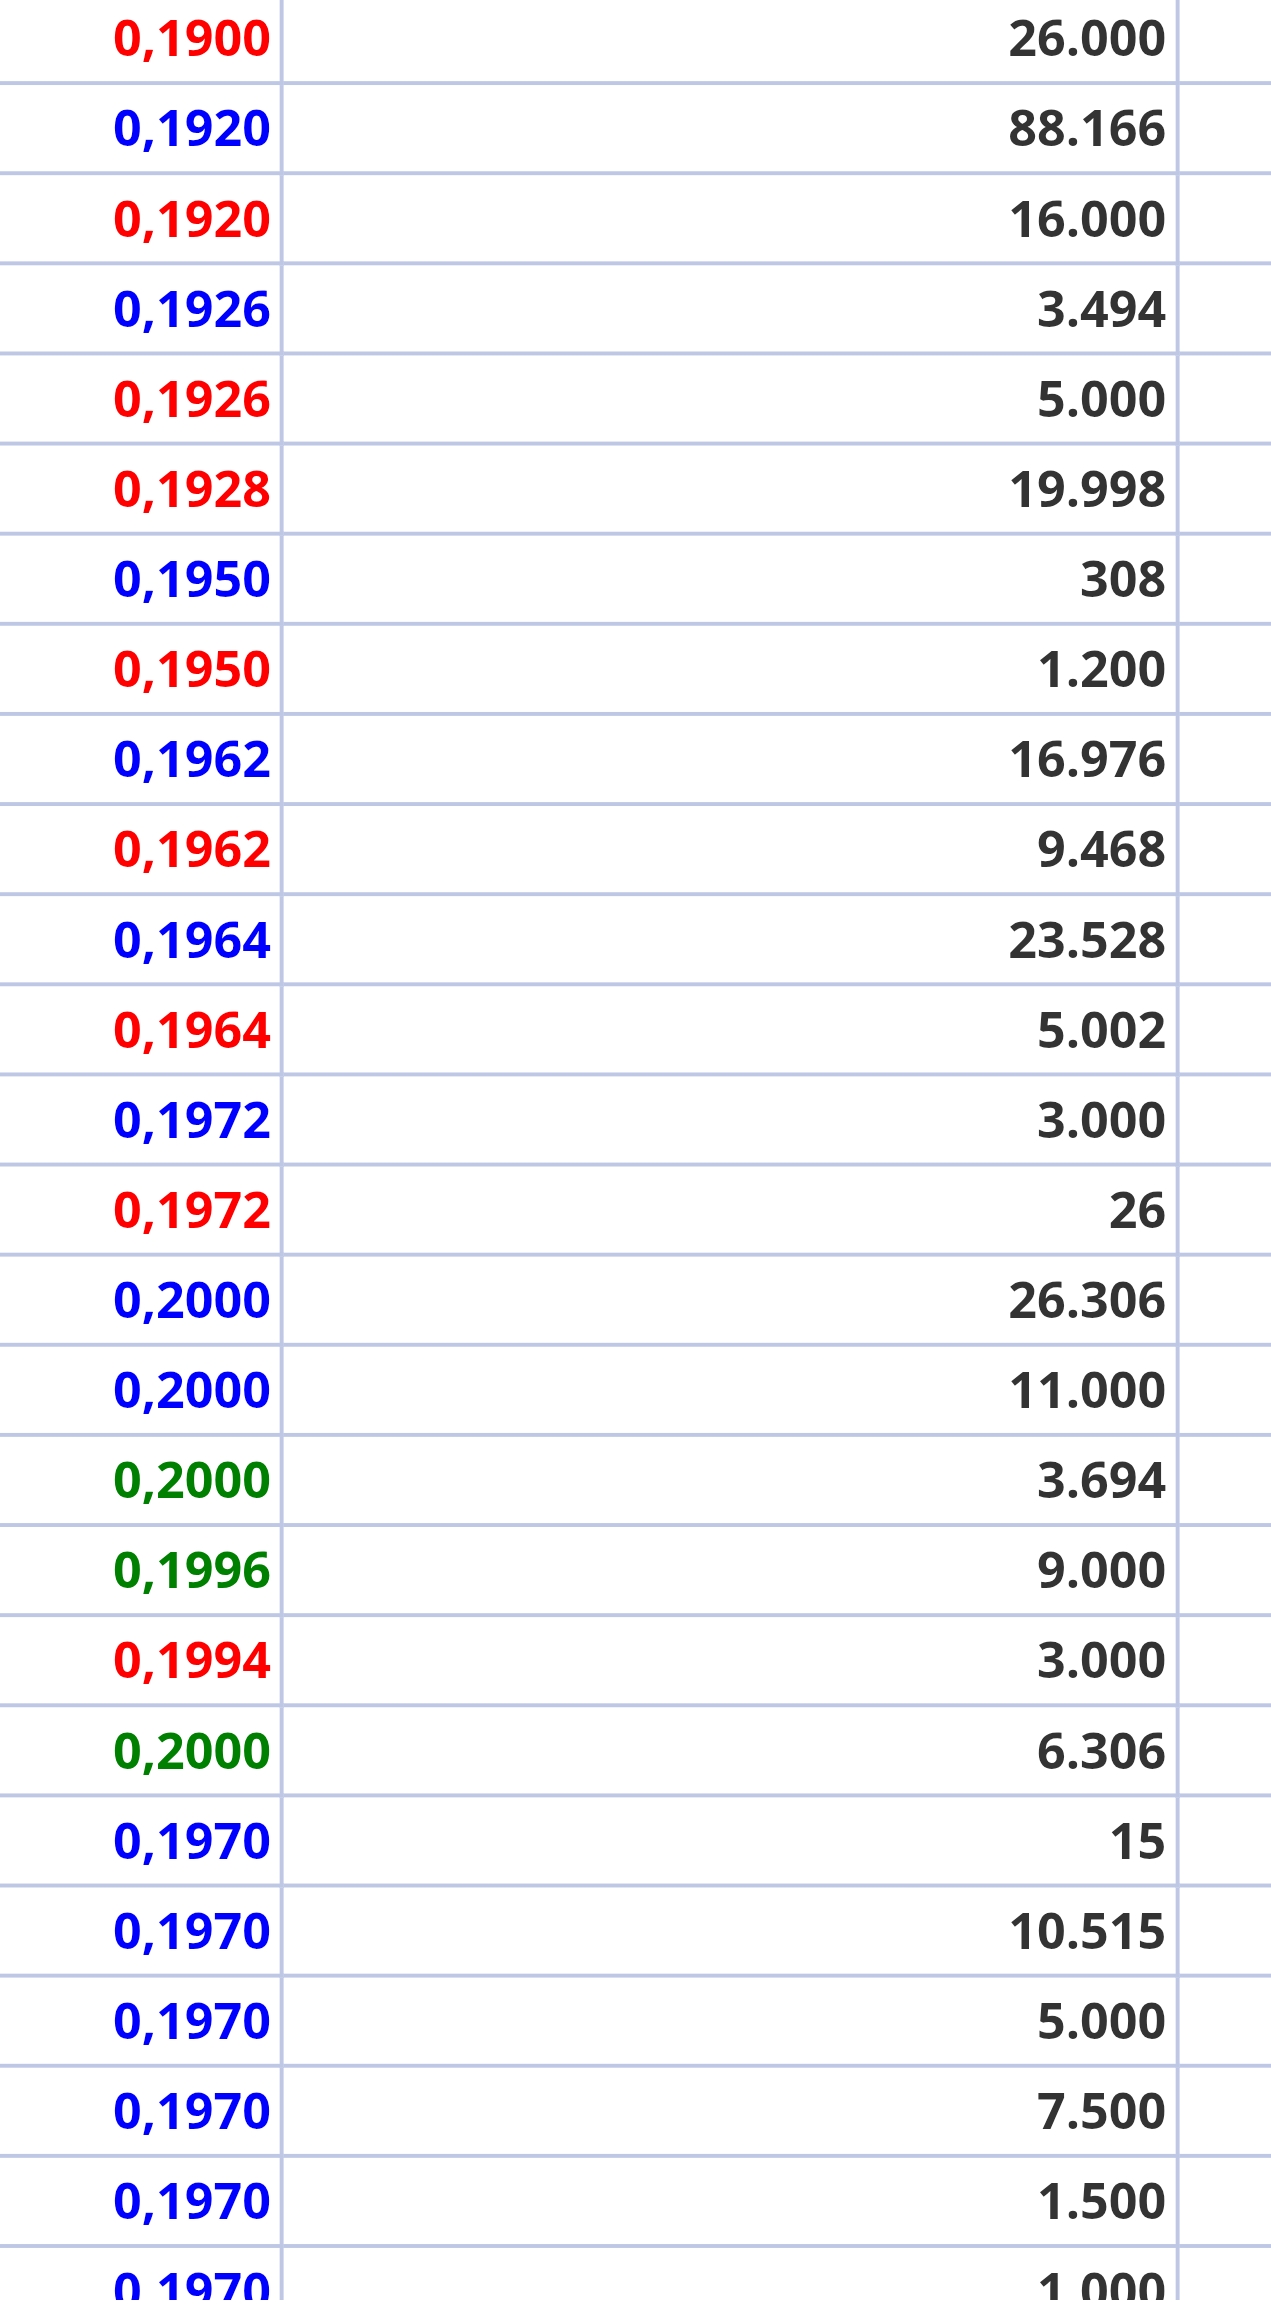Click volume value 6.306
1271x2306 pixels.
click(1101, 1752)
